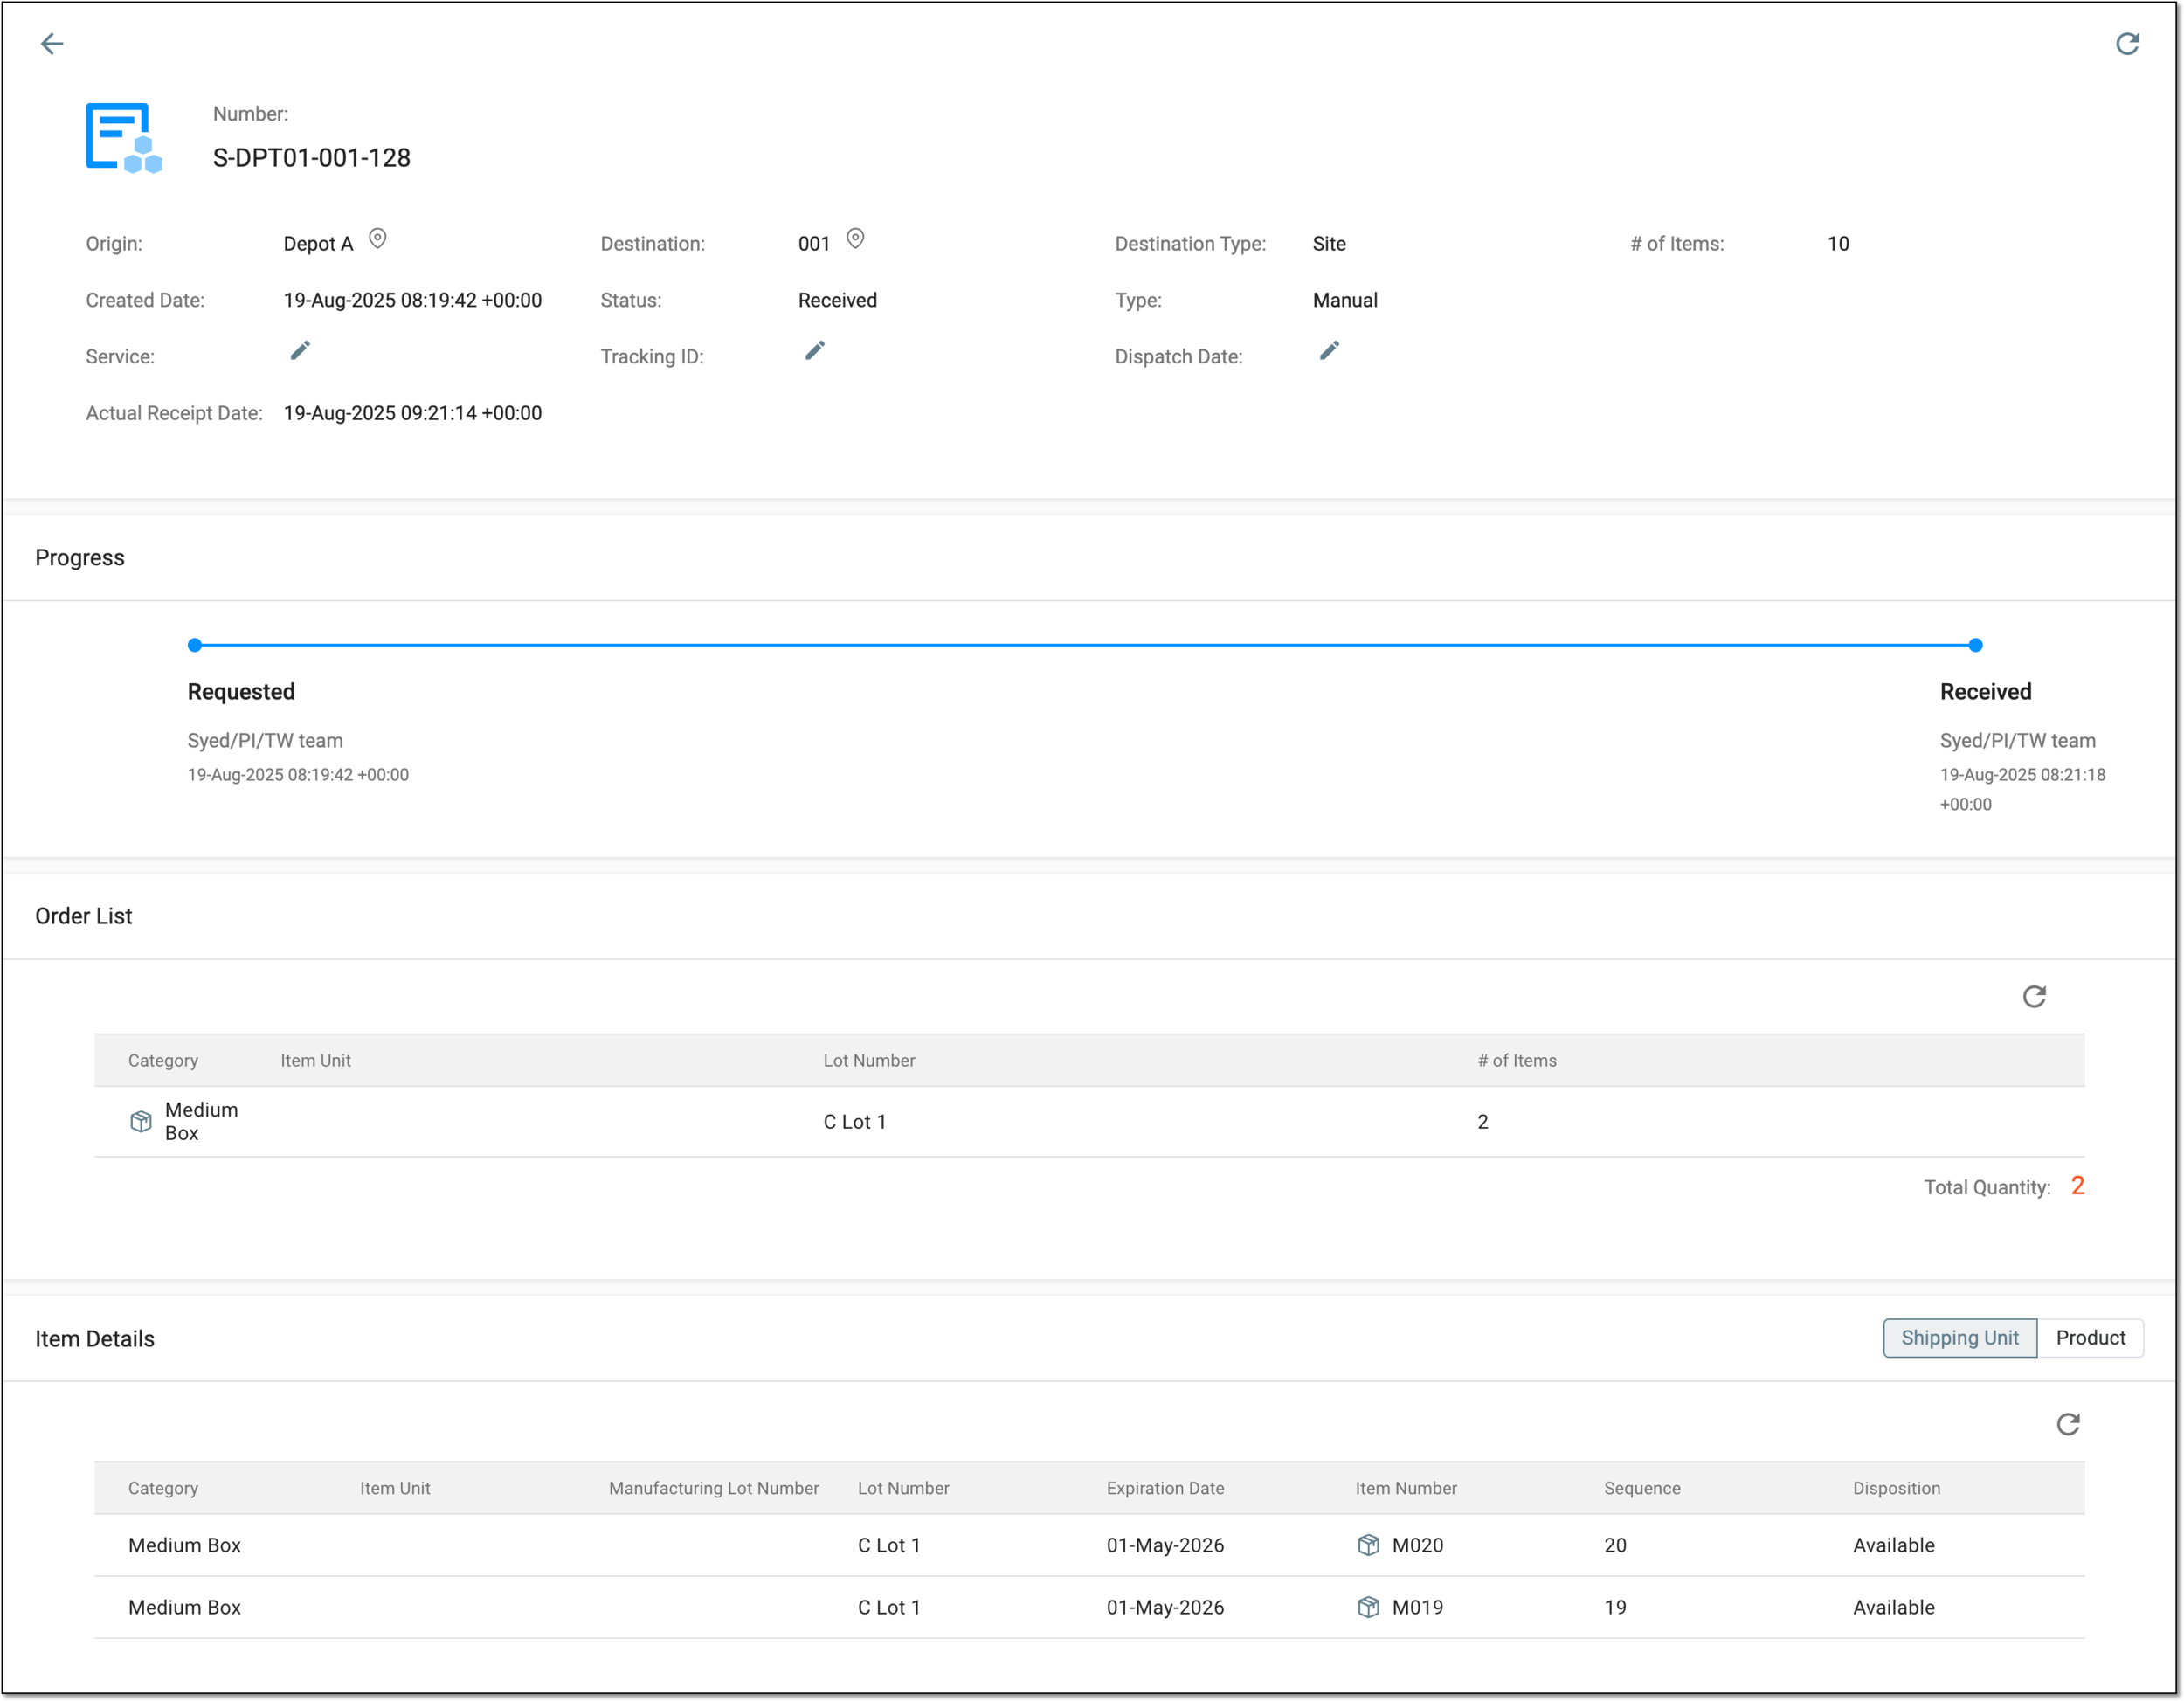The height and width of the screenshot is (1701, 2184).
Task: Click the Sequence 20 cell
Action: click(x=1615, y=1545)
